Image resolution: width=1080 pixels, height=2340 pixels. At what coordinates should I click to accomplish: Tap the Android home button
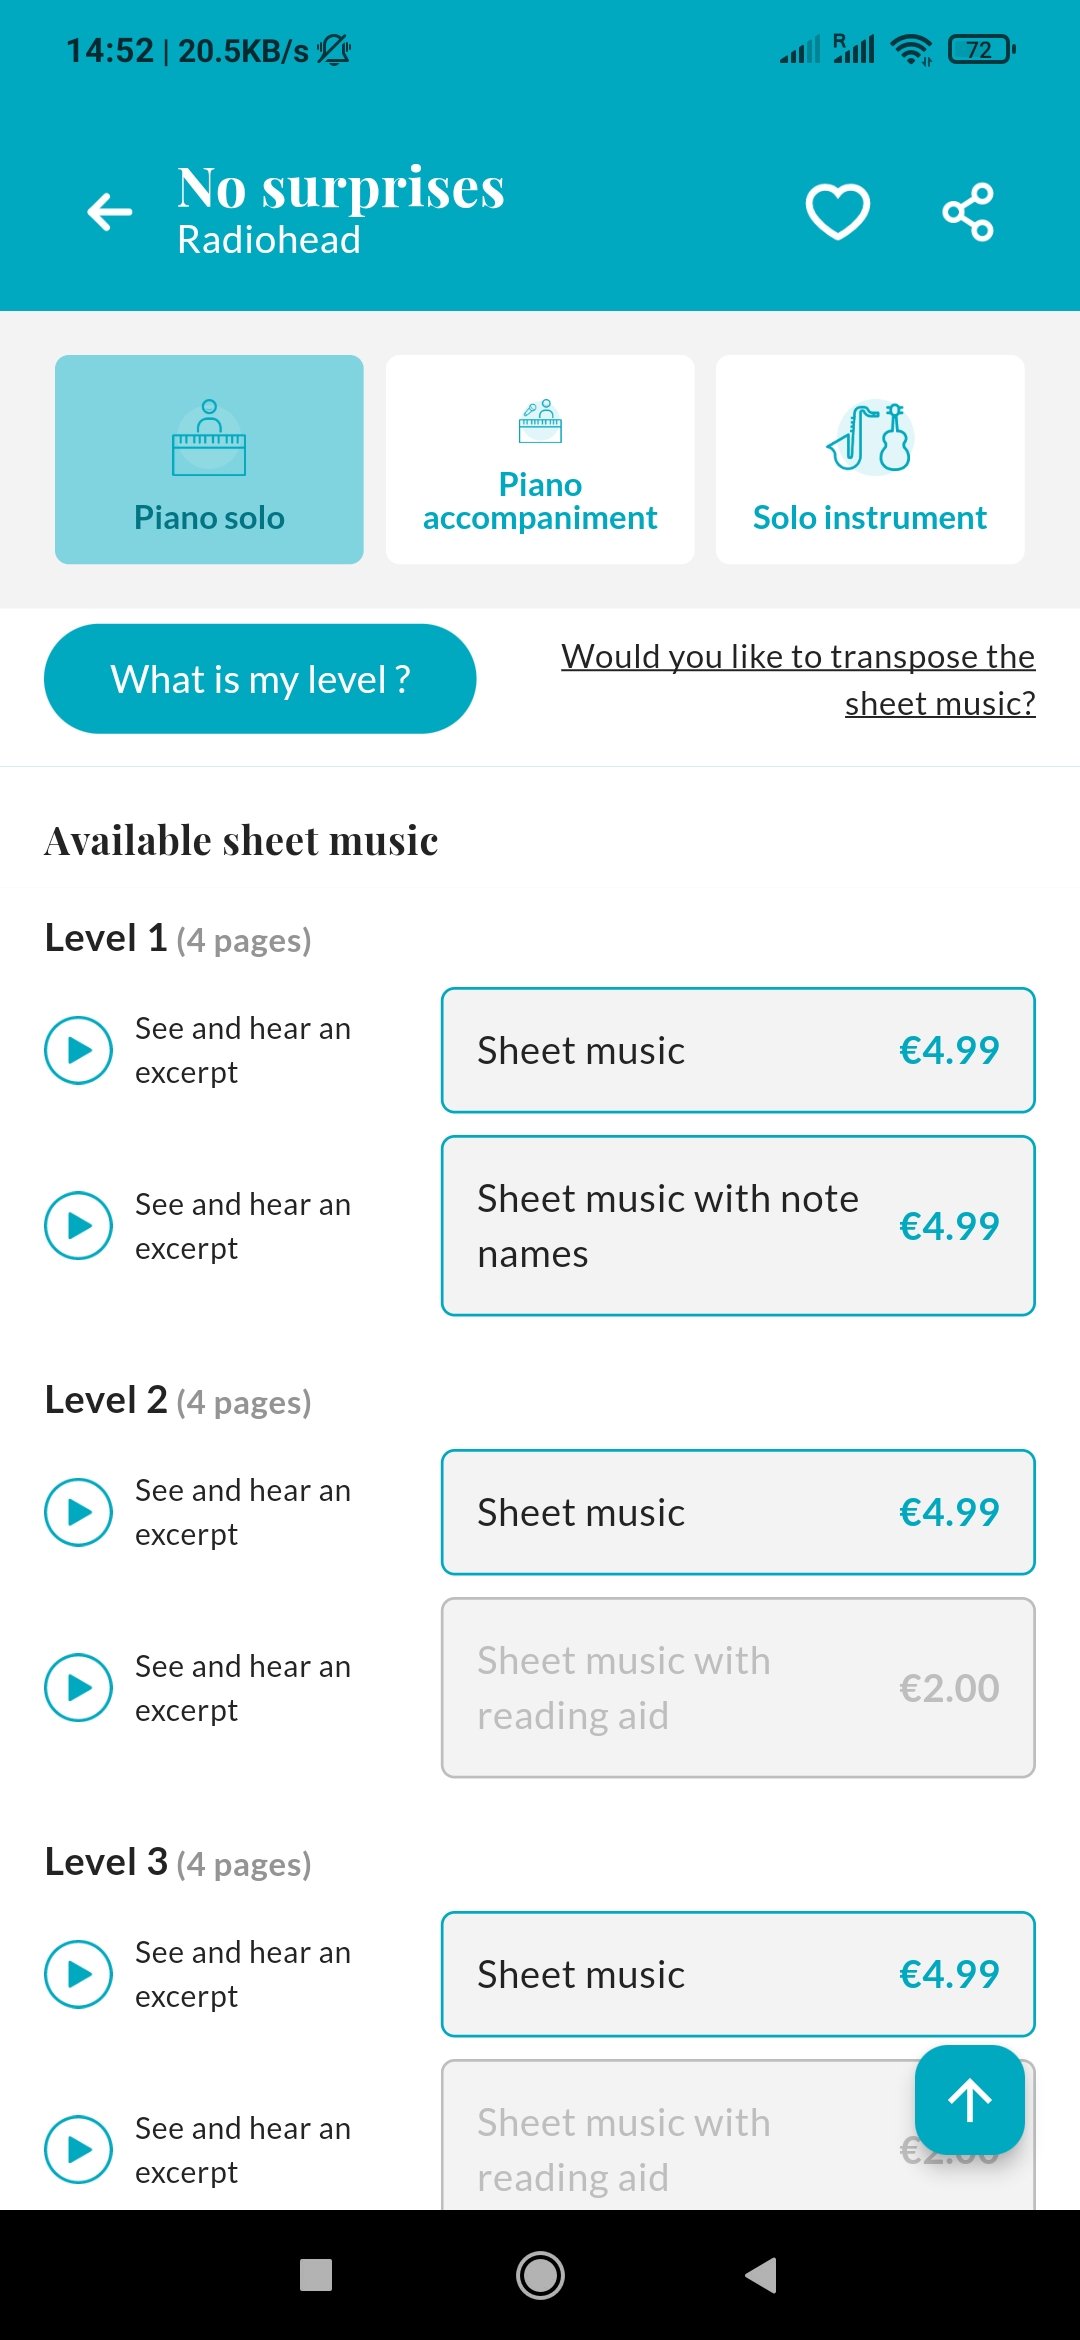coord(540,2276)
